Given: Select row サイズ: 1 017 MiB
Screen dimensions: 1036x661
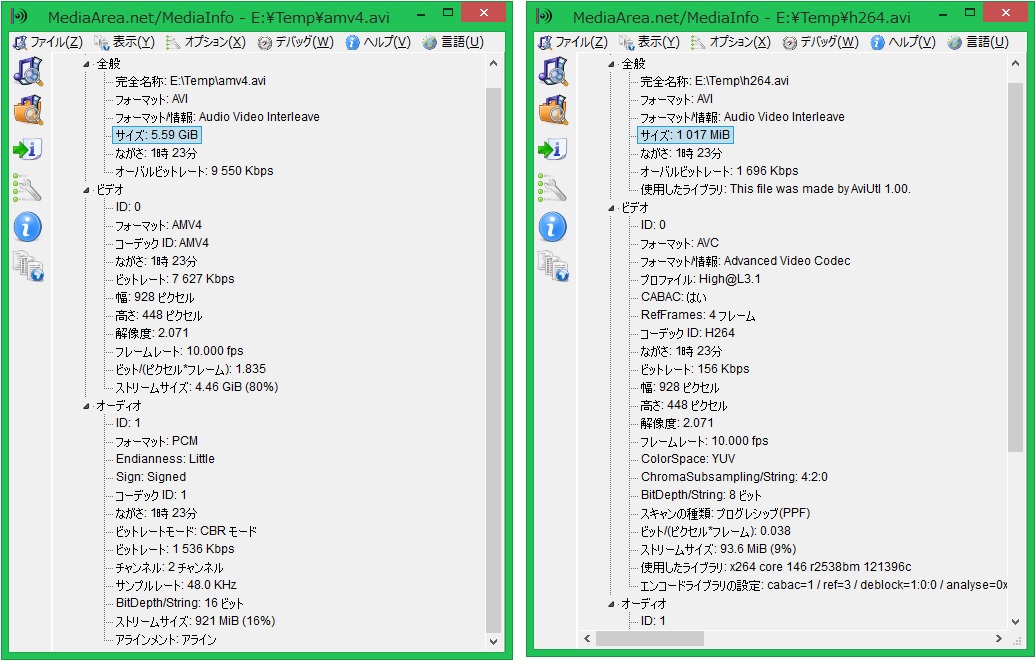Looking at the screenshot, I should tap(684, 135).
